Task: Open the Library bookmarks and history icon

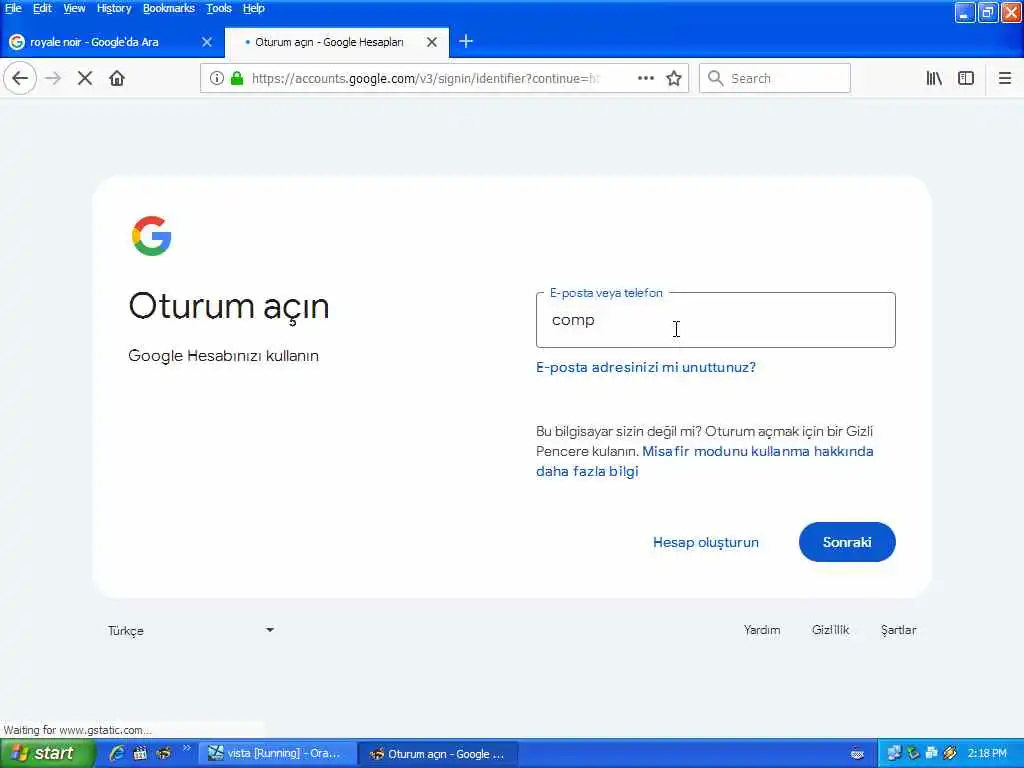Action: [x=934, y=78]
